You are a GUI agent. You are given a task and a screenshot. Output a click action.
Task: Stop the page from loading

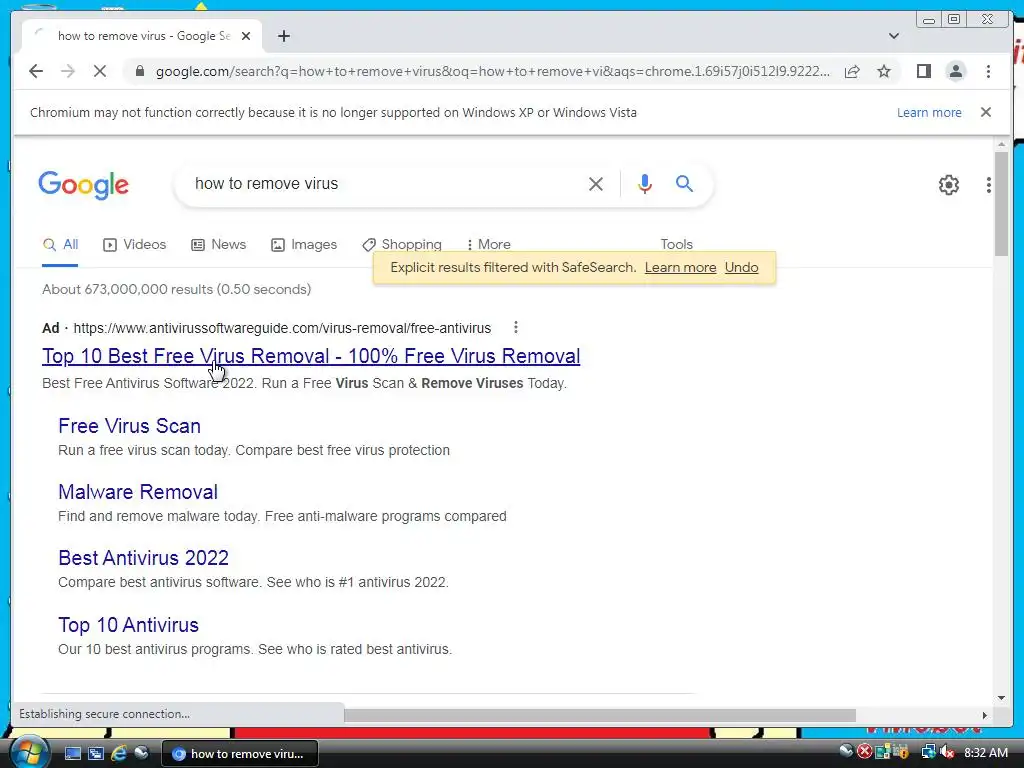point(100,71)
